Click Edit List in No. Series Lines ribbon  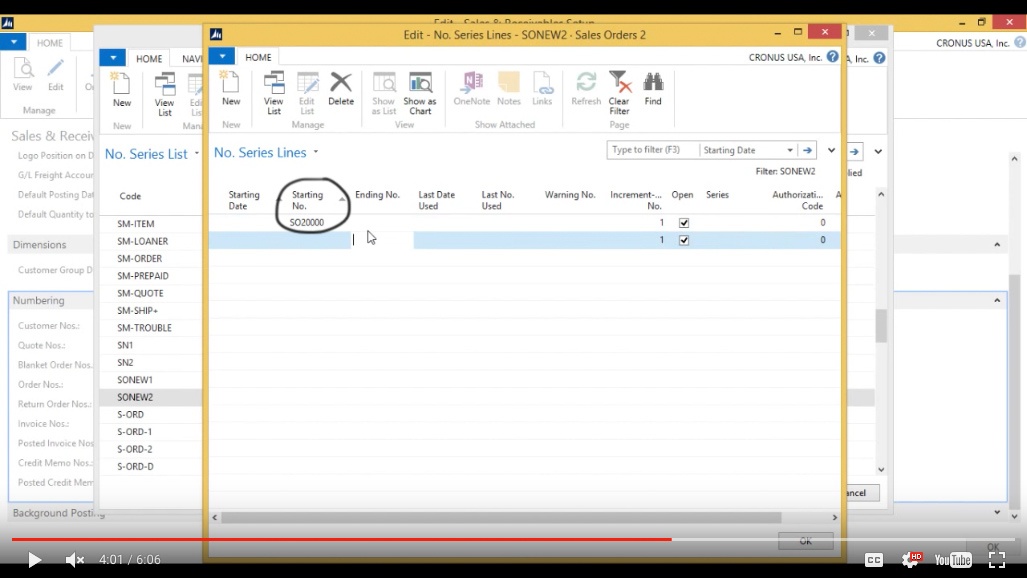pos(307,93)
